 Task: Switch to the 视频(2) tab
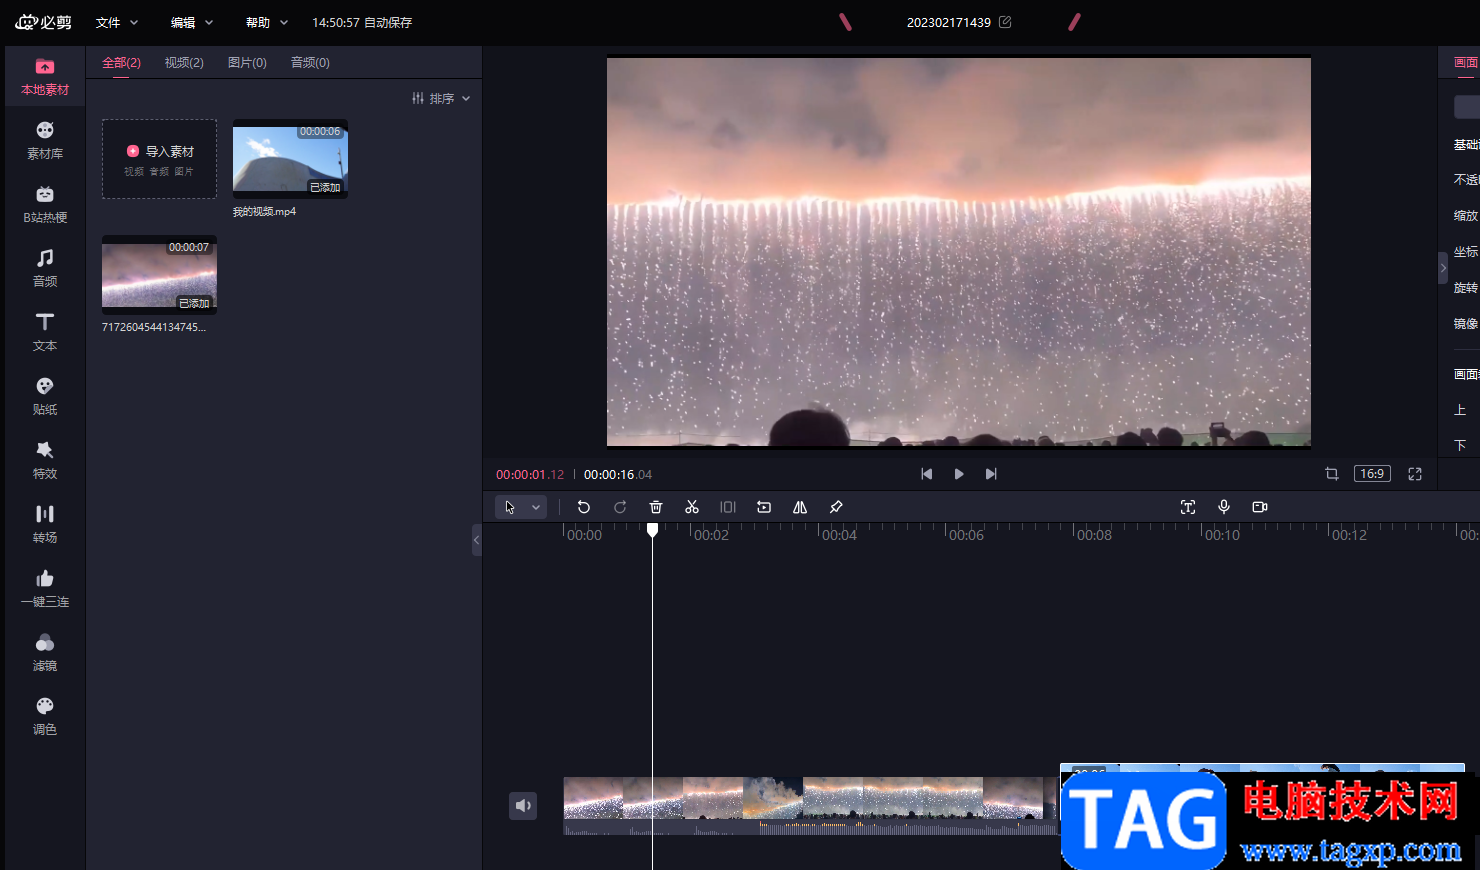(184, 62)
